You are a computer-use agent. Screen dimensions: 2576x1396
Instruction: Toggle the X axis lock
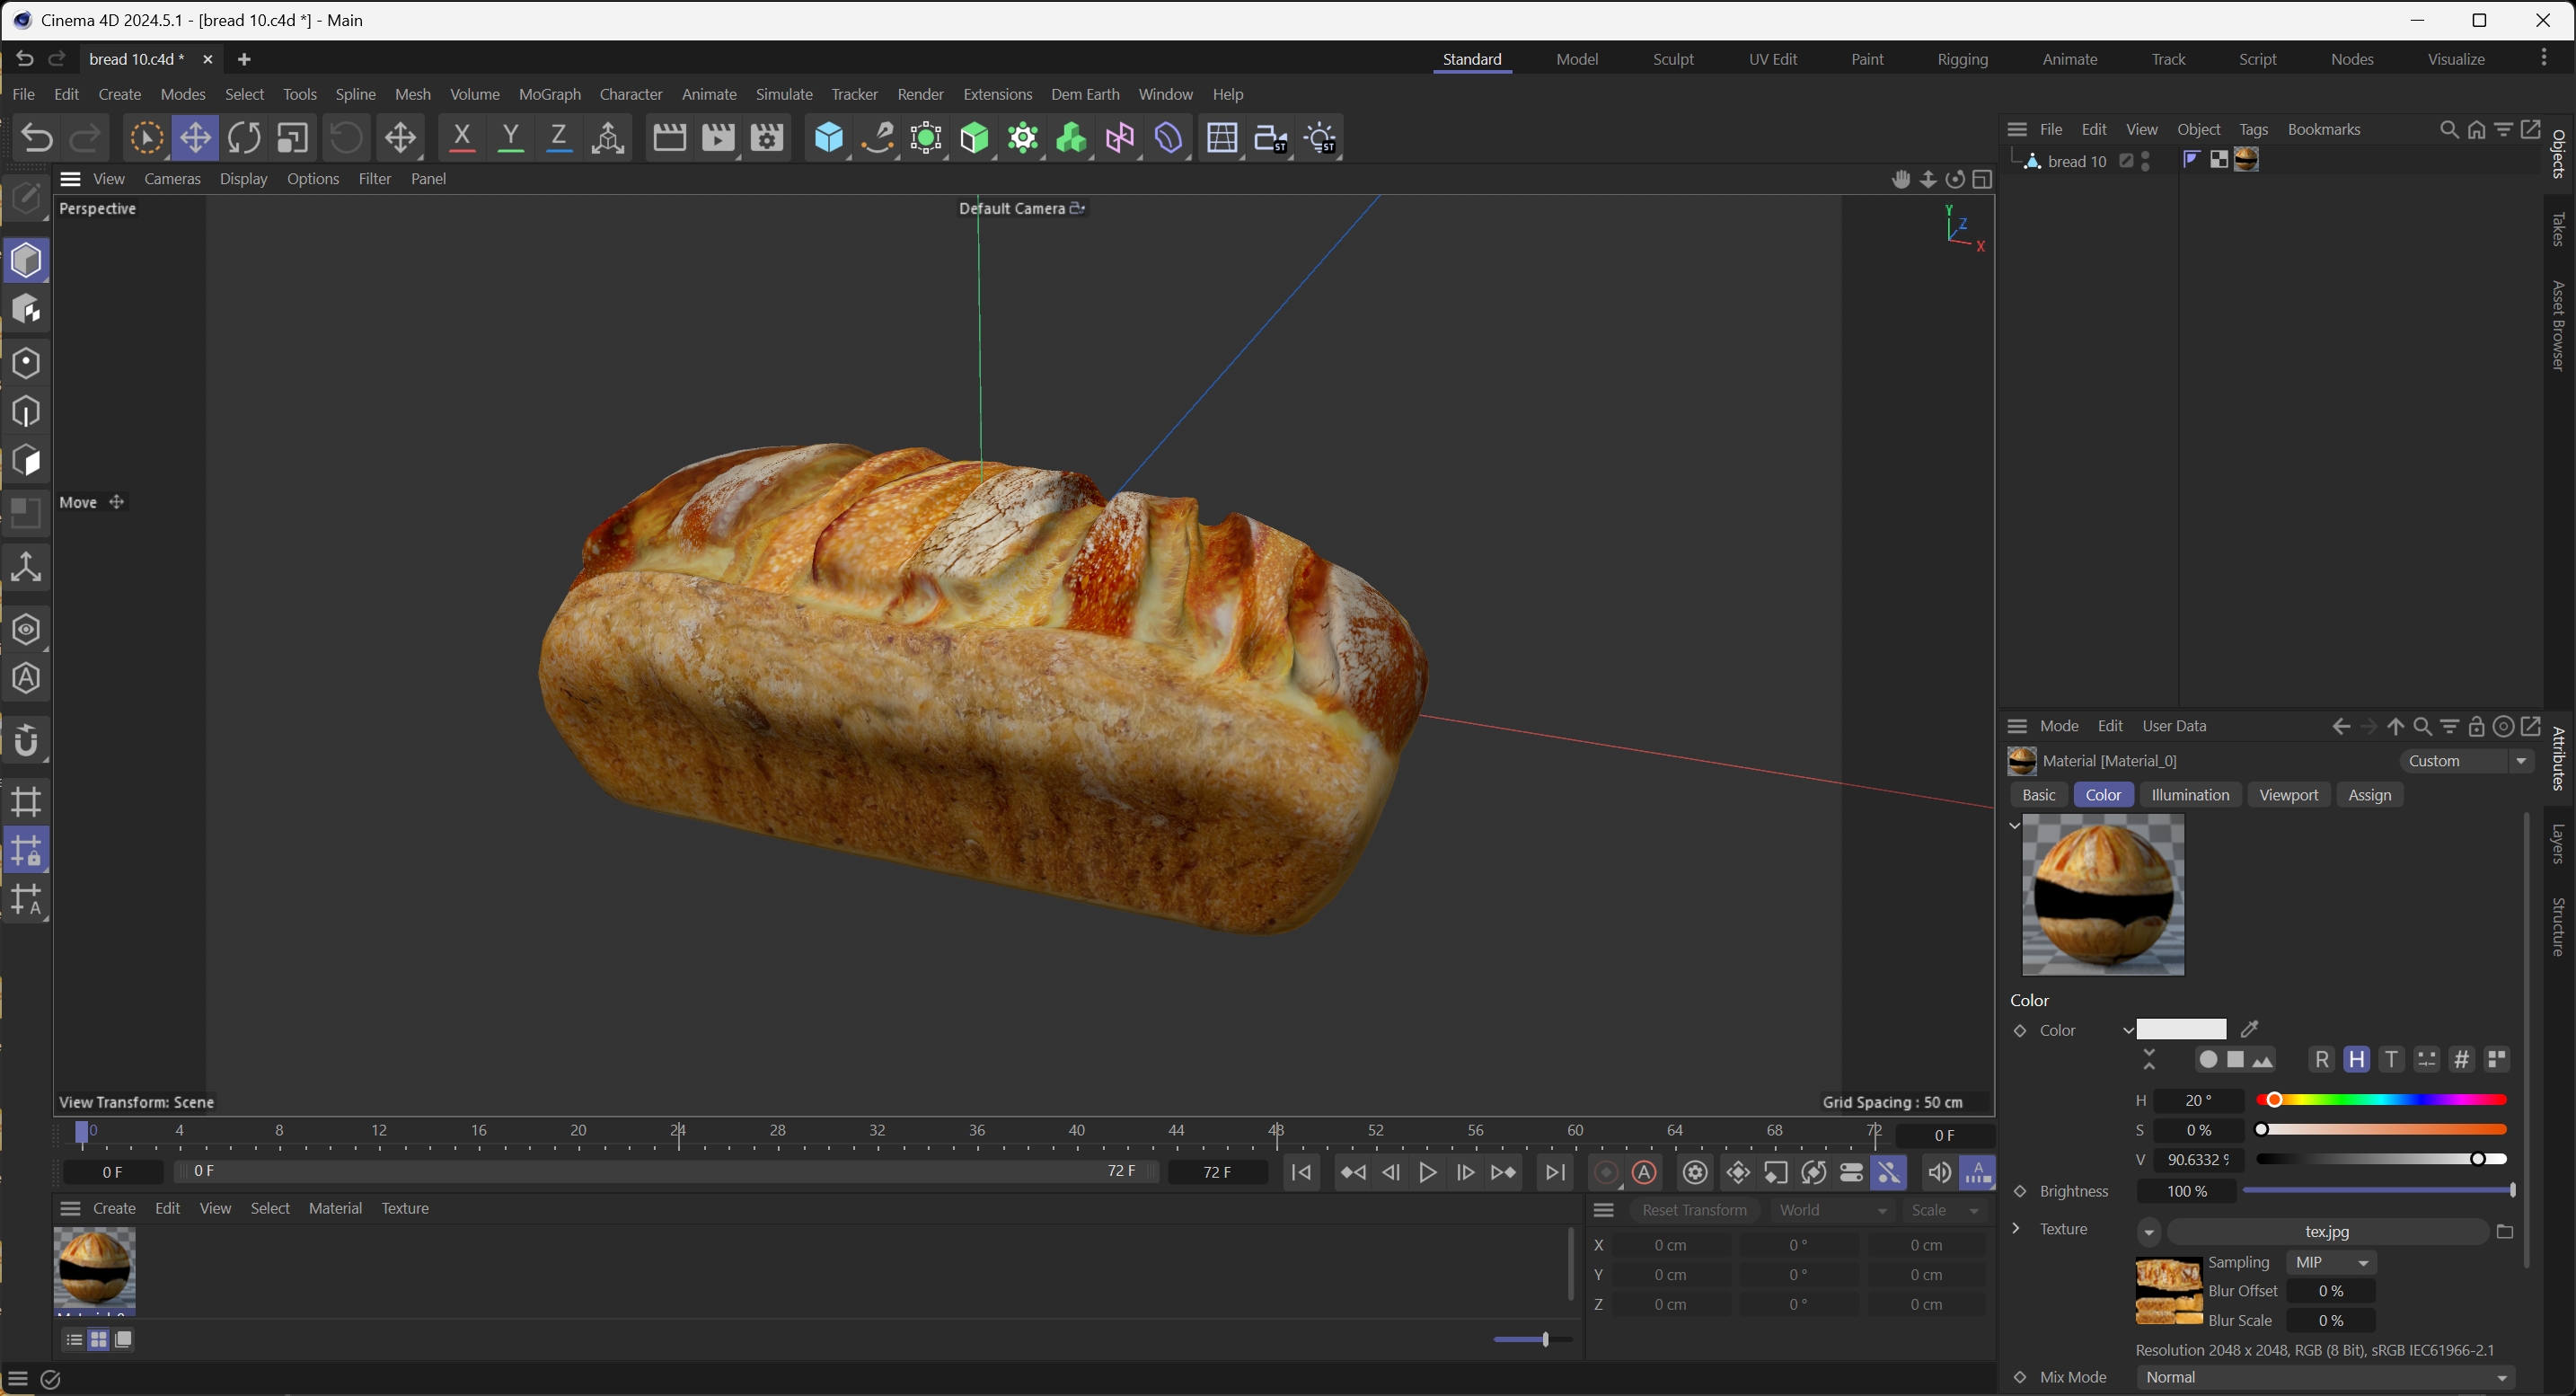click(x=461, y=138)
